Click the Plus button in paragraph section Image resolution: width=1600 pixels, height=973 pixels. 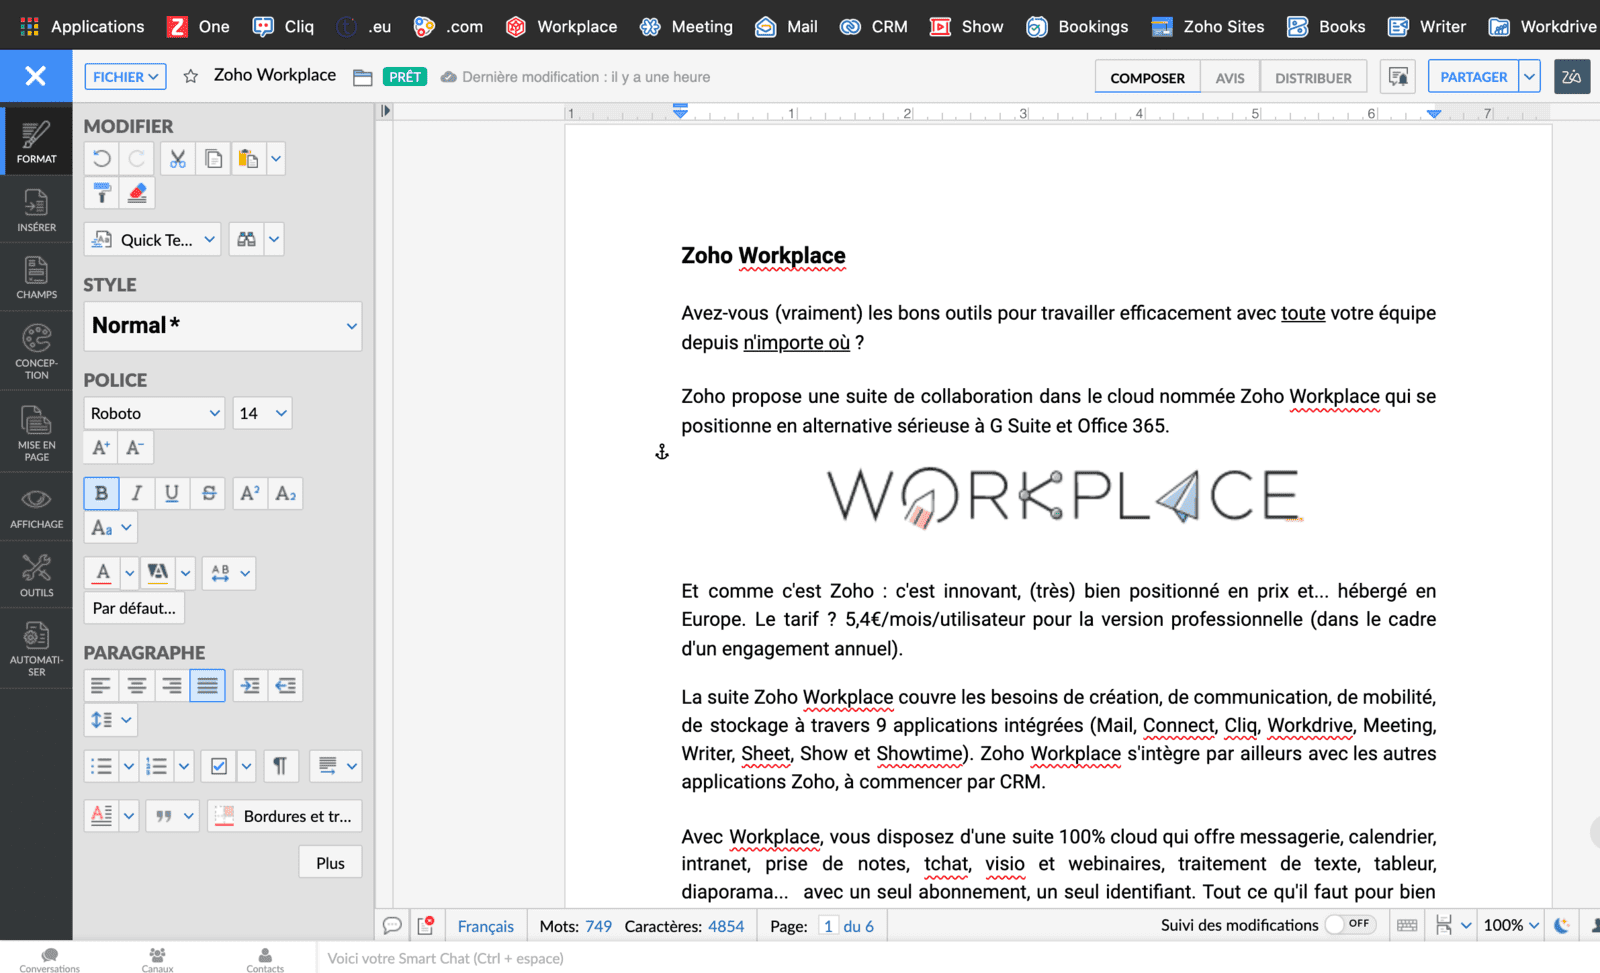[330, 863]
